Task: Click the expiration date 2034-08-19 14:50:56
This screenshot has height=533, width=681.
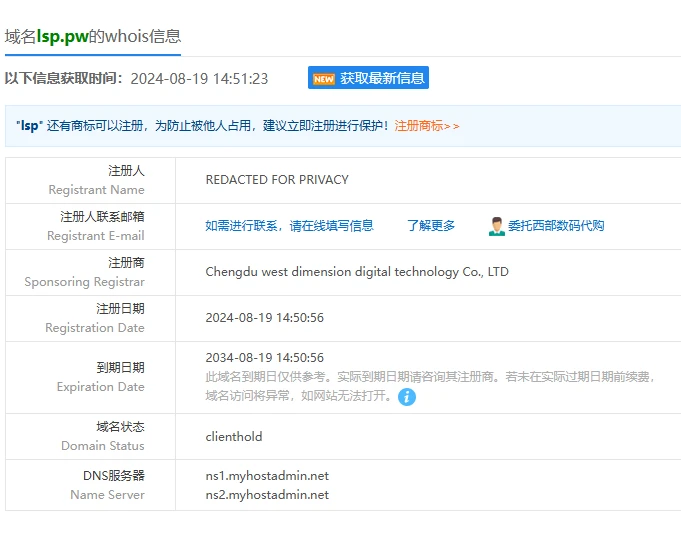Action: 265,358
